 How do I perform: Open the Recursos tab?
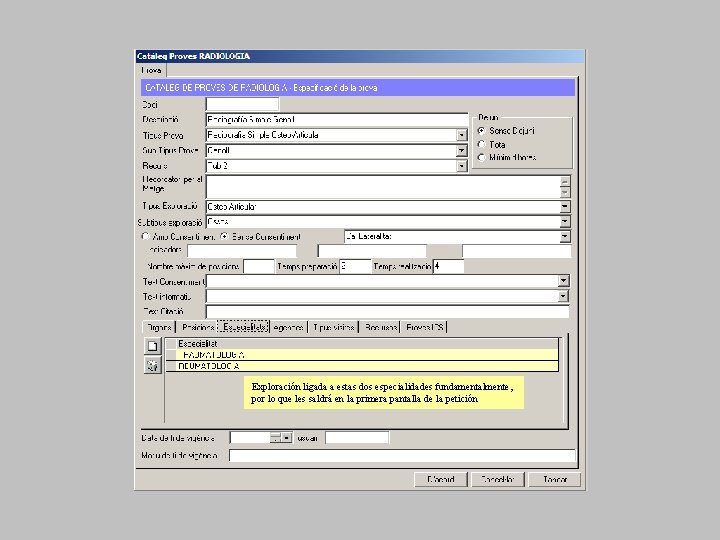pos(380,327)
